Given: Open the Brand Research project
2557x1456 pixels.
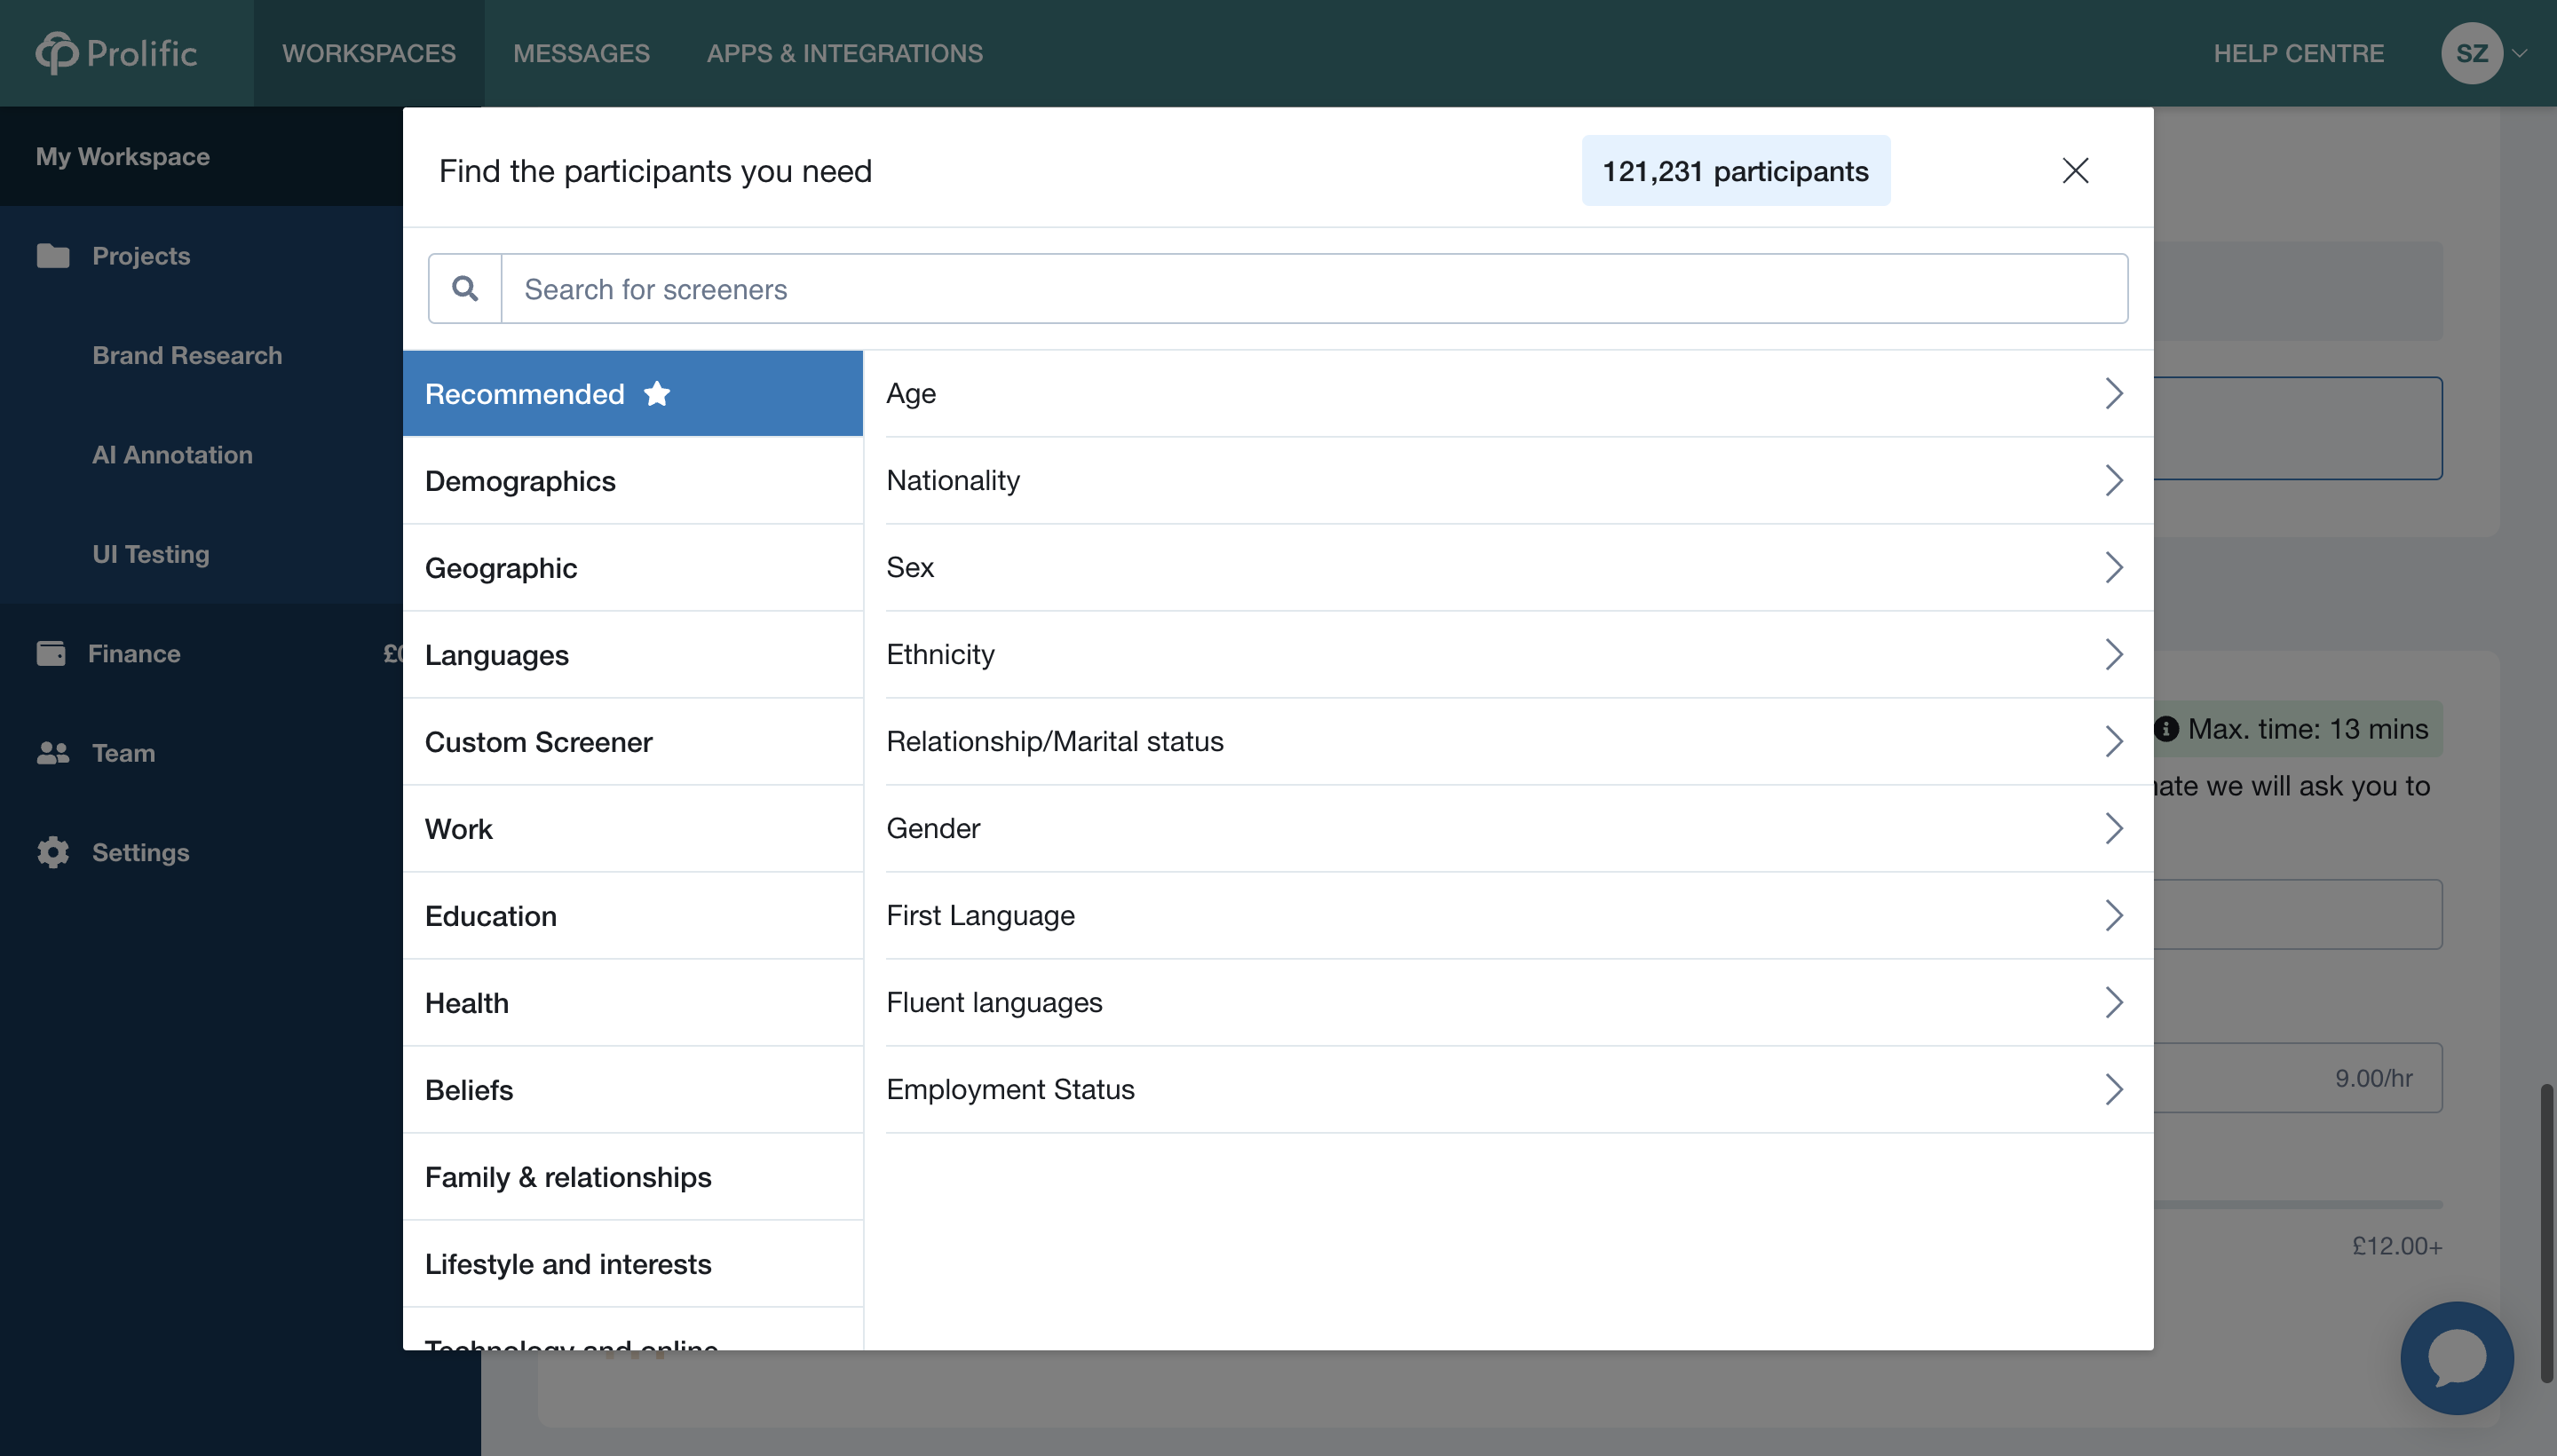Looking at the screenshot, I should click(x=187, y=355).
